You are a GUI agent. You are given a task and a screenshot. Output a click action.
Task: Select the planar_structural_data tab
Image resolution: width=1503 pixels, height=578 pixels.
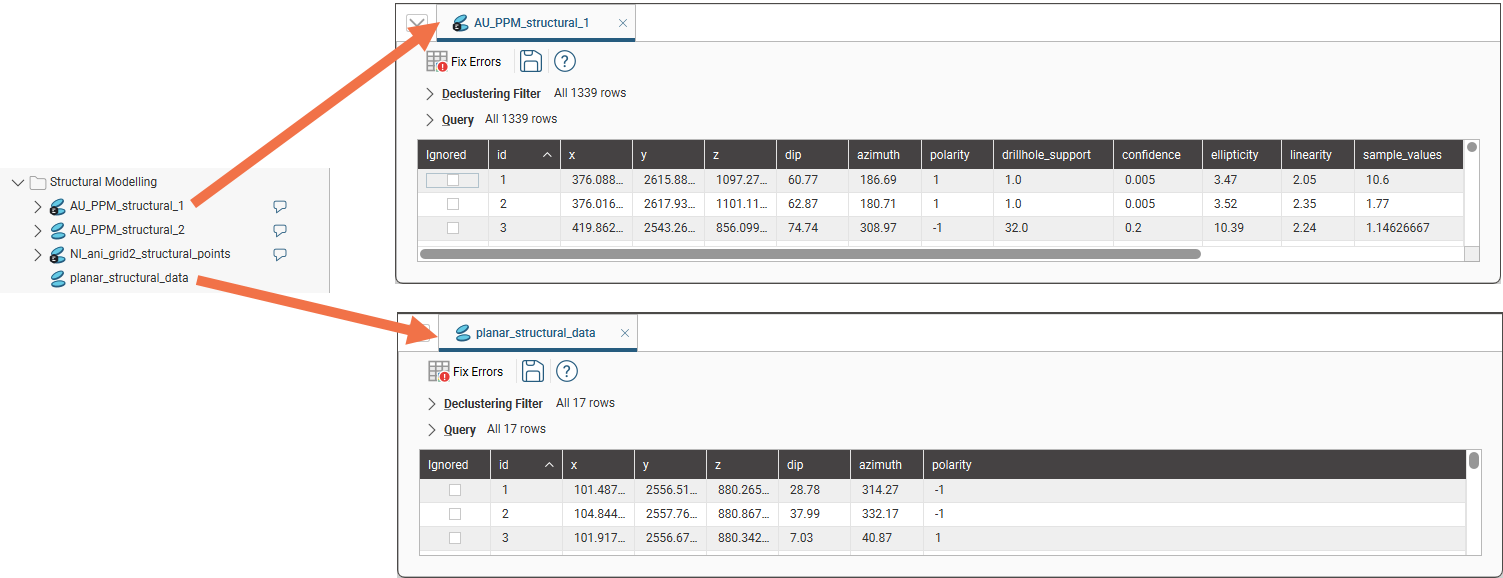tap(535, 332)
